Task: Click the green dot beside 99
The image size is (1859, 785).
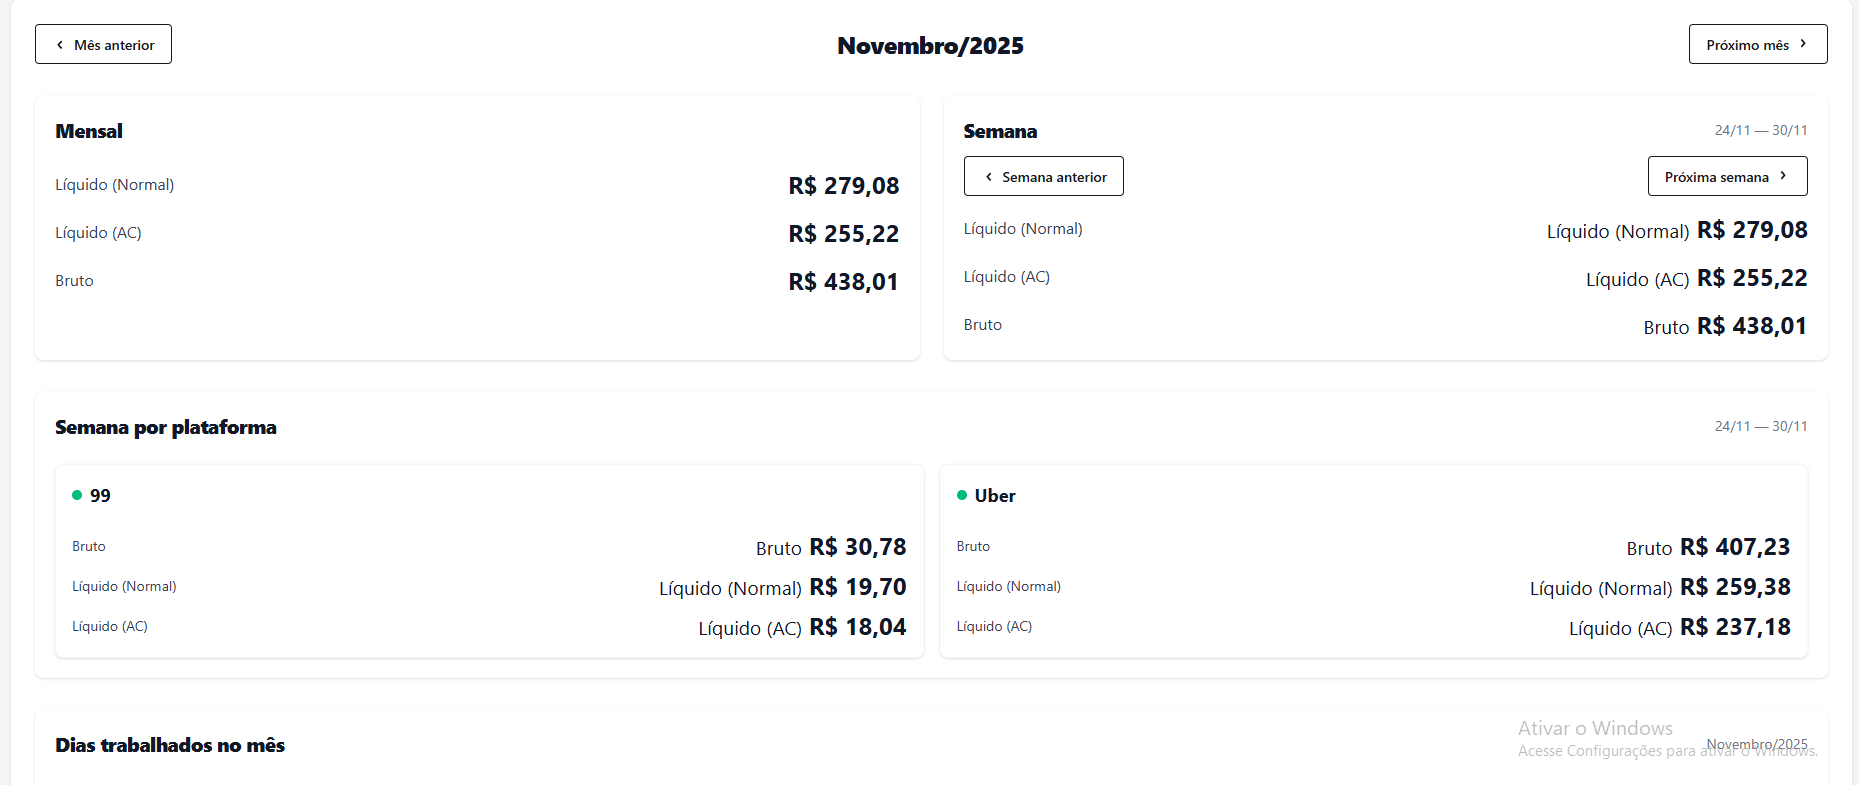Action: [x=77, y=495]
